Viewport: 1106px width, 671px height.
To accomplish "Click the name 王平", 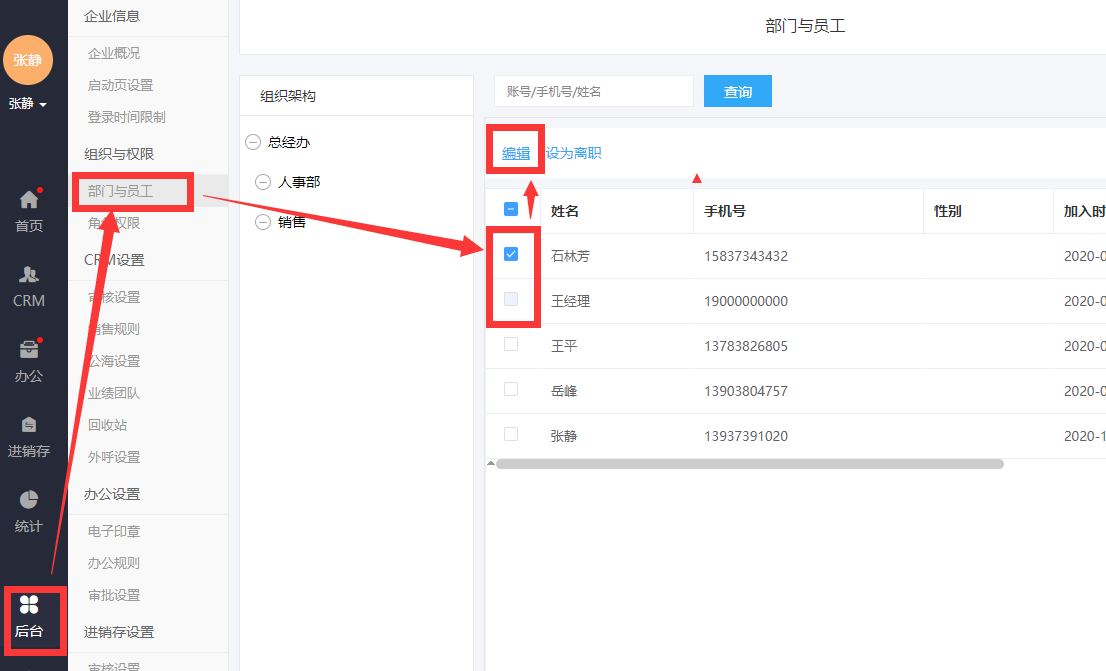I will pos(564,346).
